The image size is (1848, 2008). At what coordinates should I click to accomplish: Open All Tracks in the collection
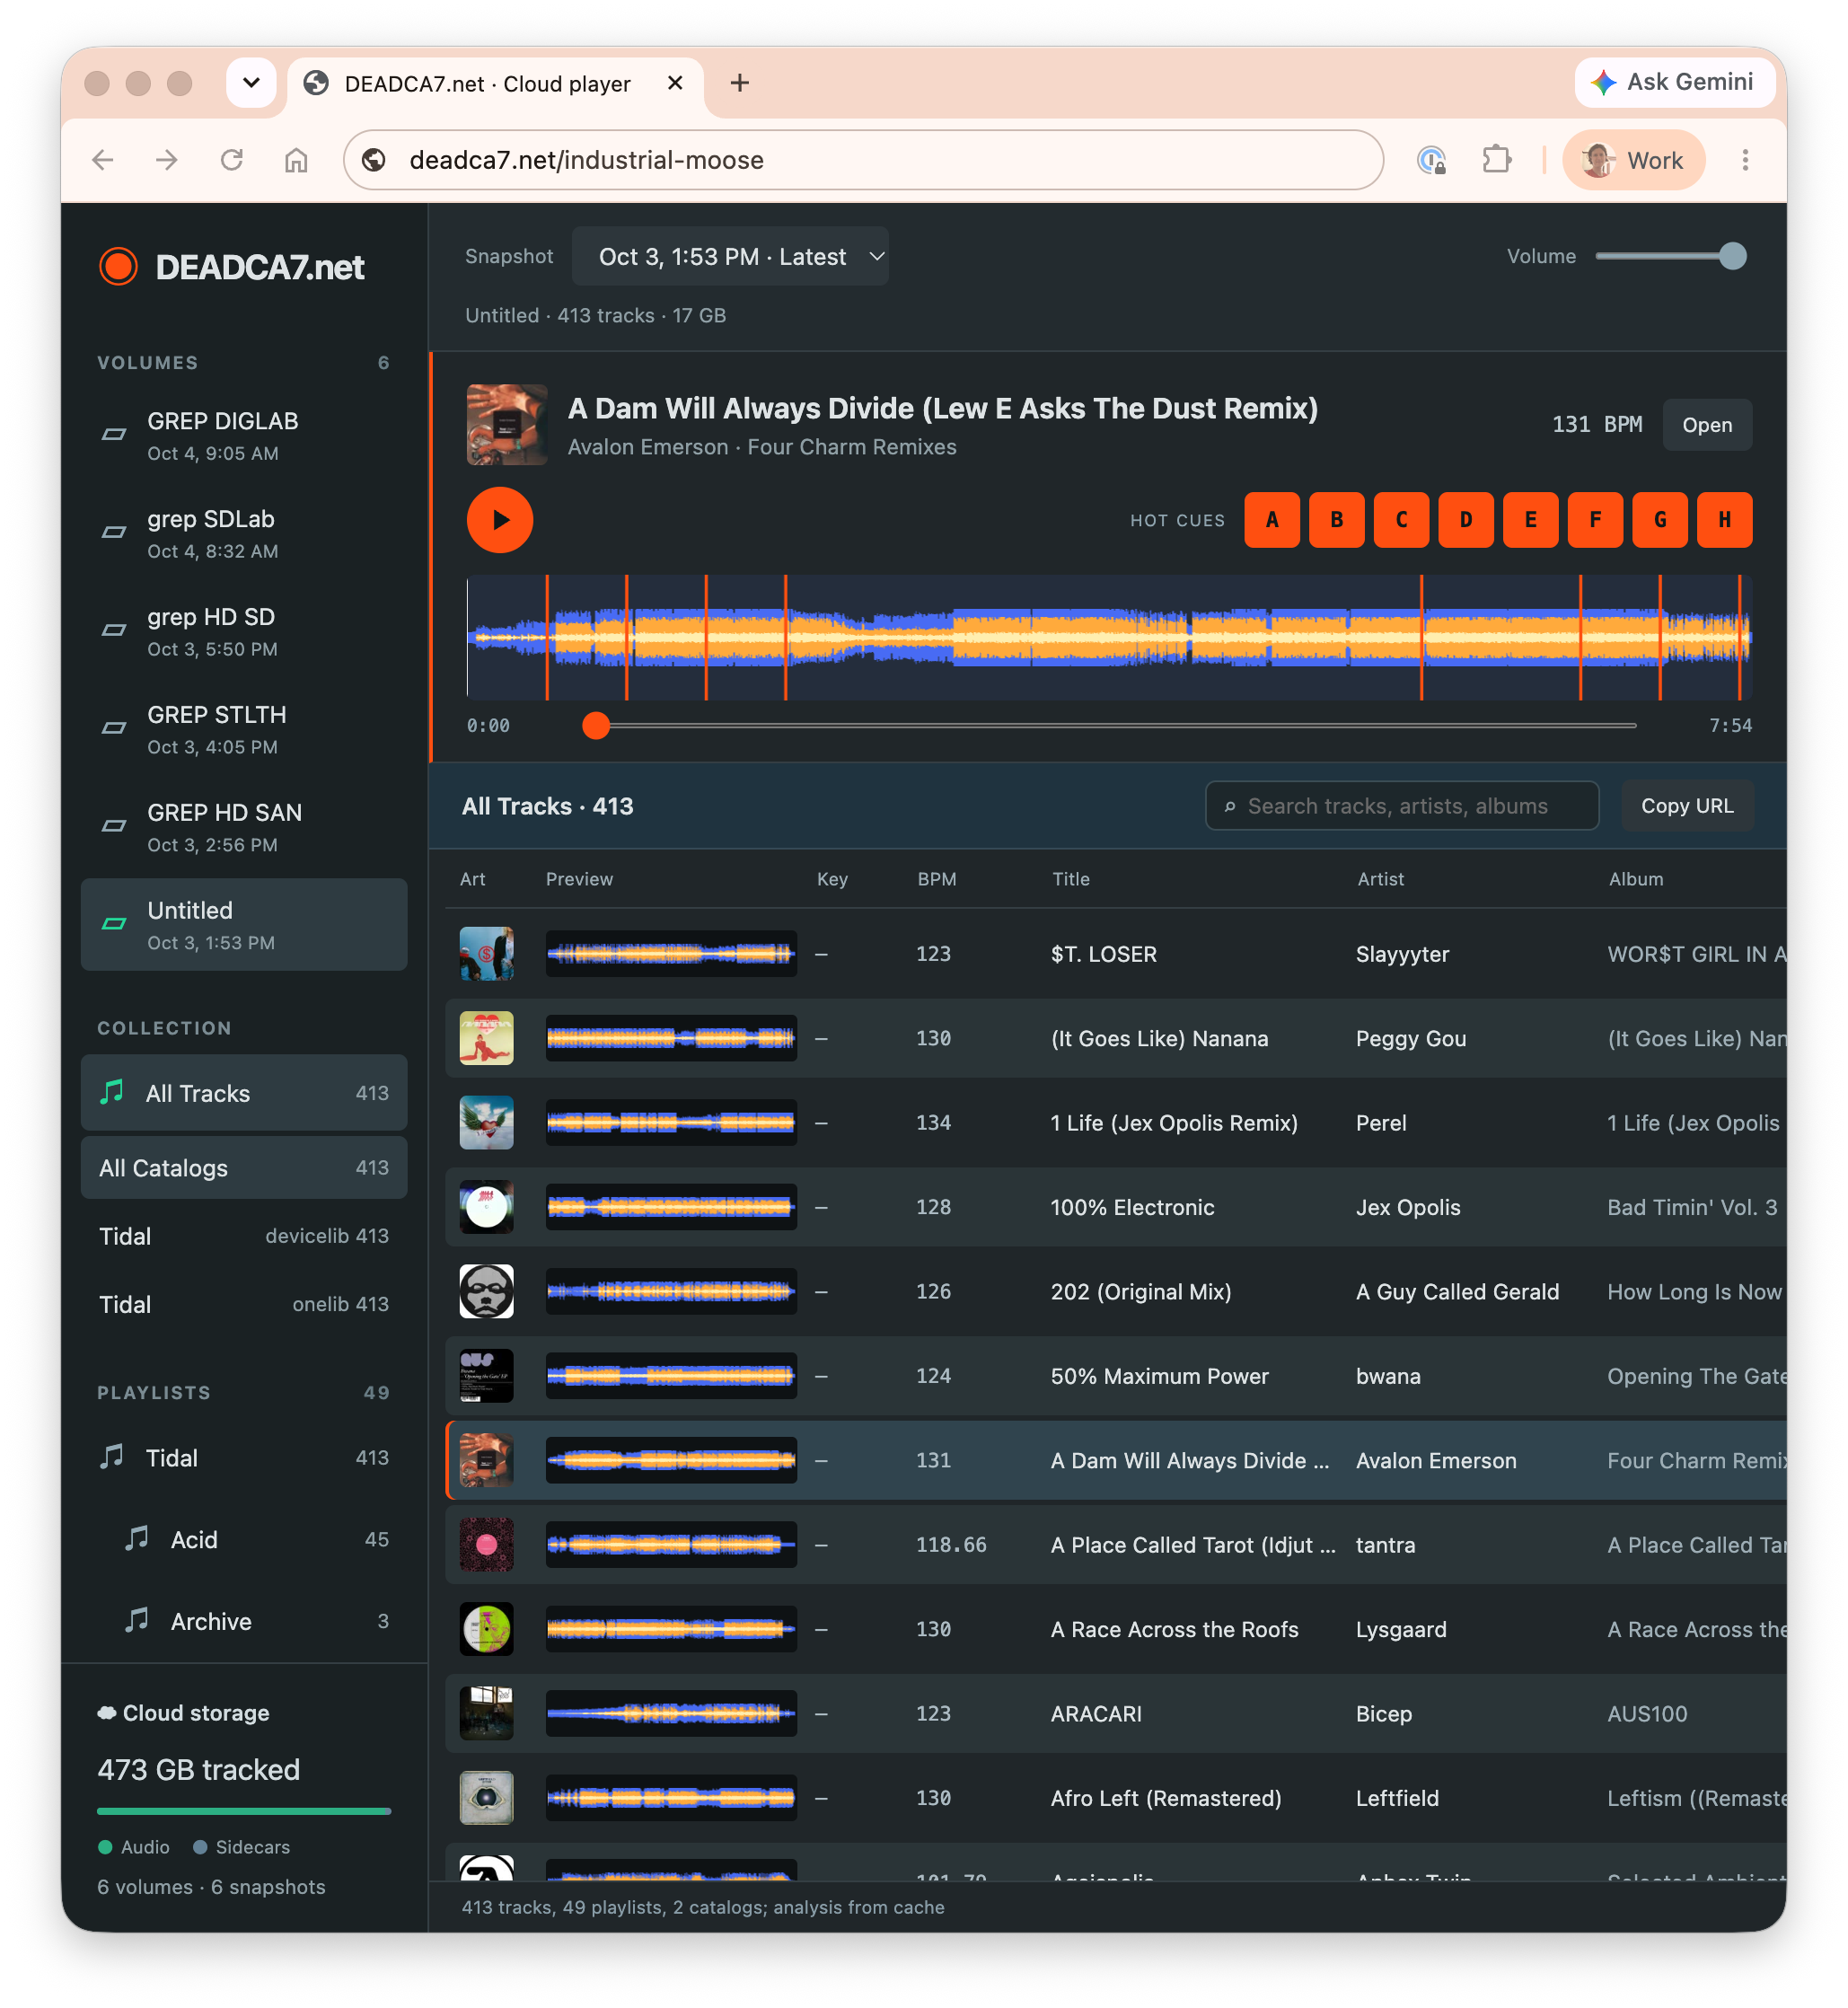(244, 1093)
